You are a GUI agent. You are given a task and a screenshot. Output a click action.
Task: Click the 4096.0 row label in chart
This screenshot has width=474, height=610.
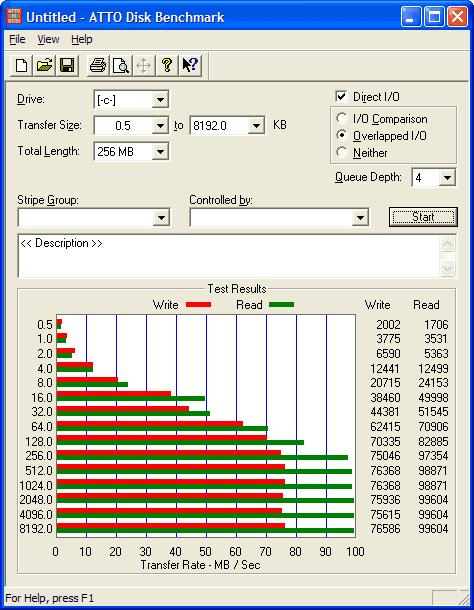36,515
